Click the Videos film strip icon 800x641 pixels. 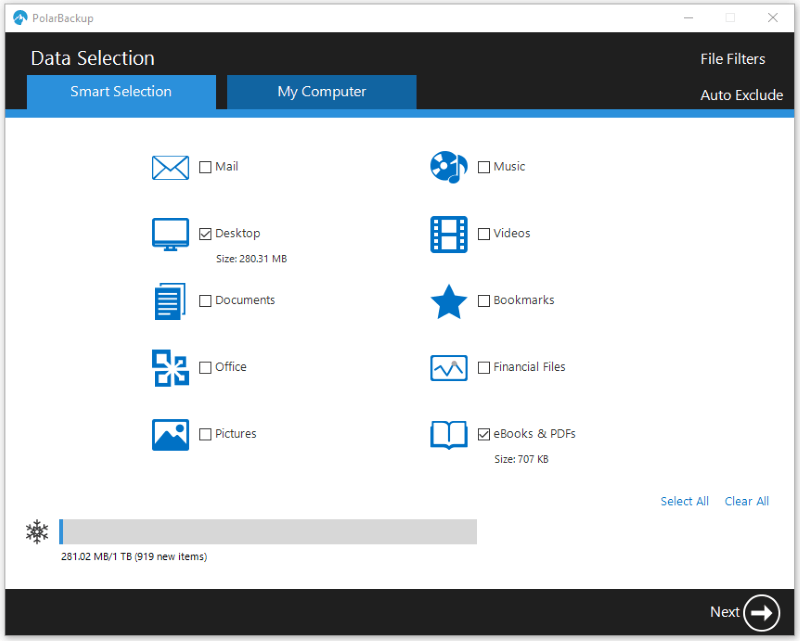(448, 234)
